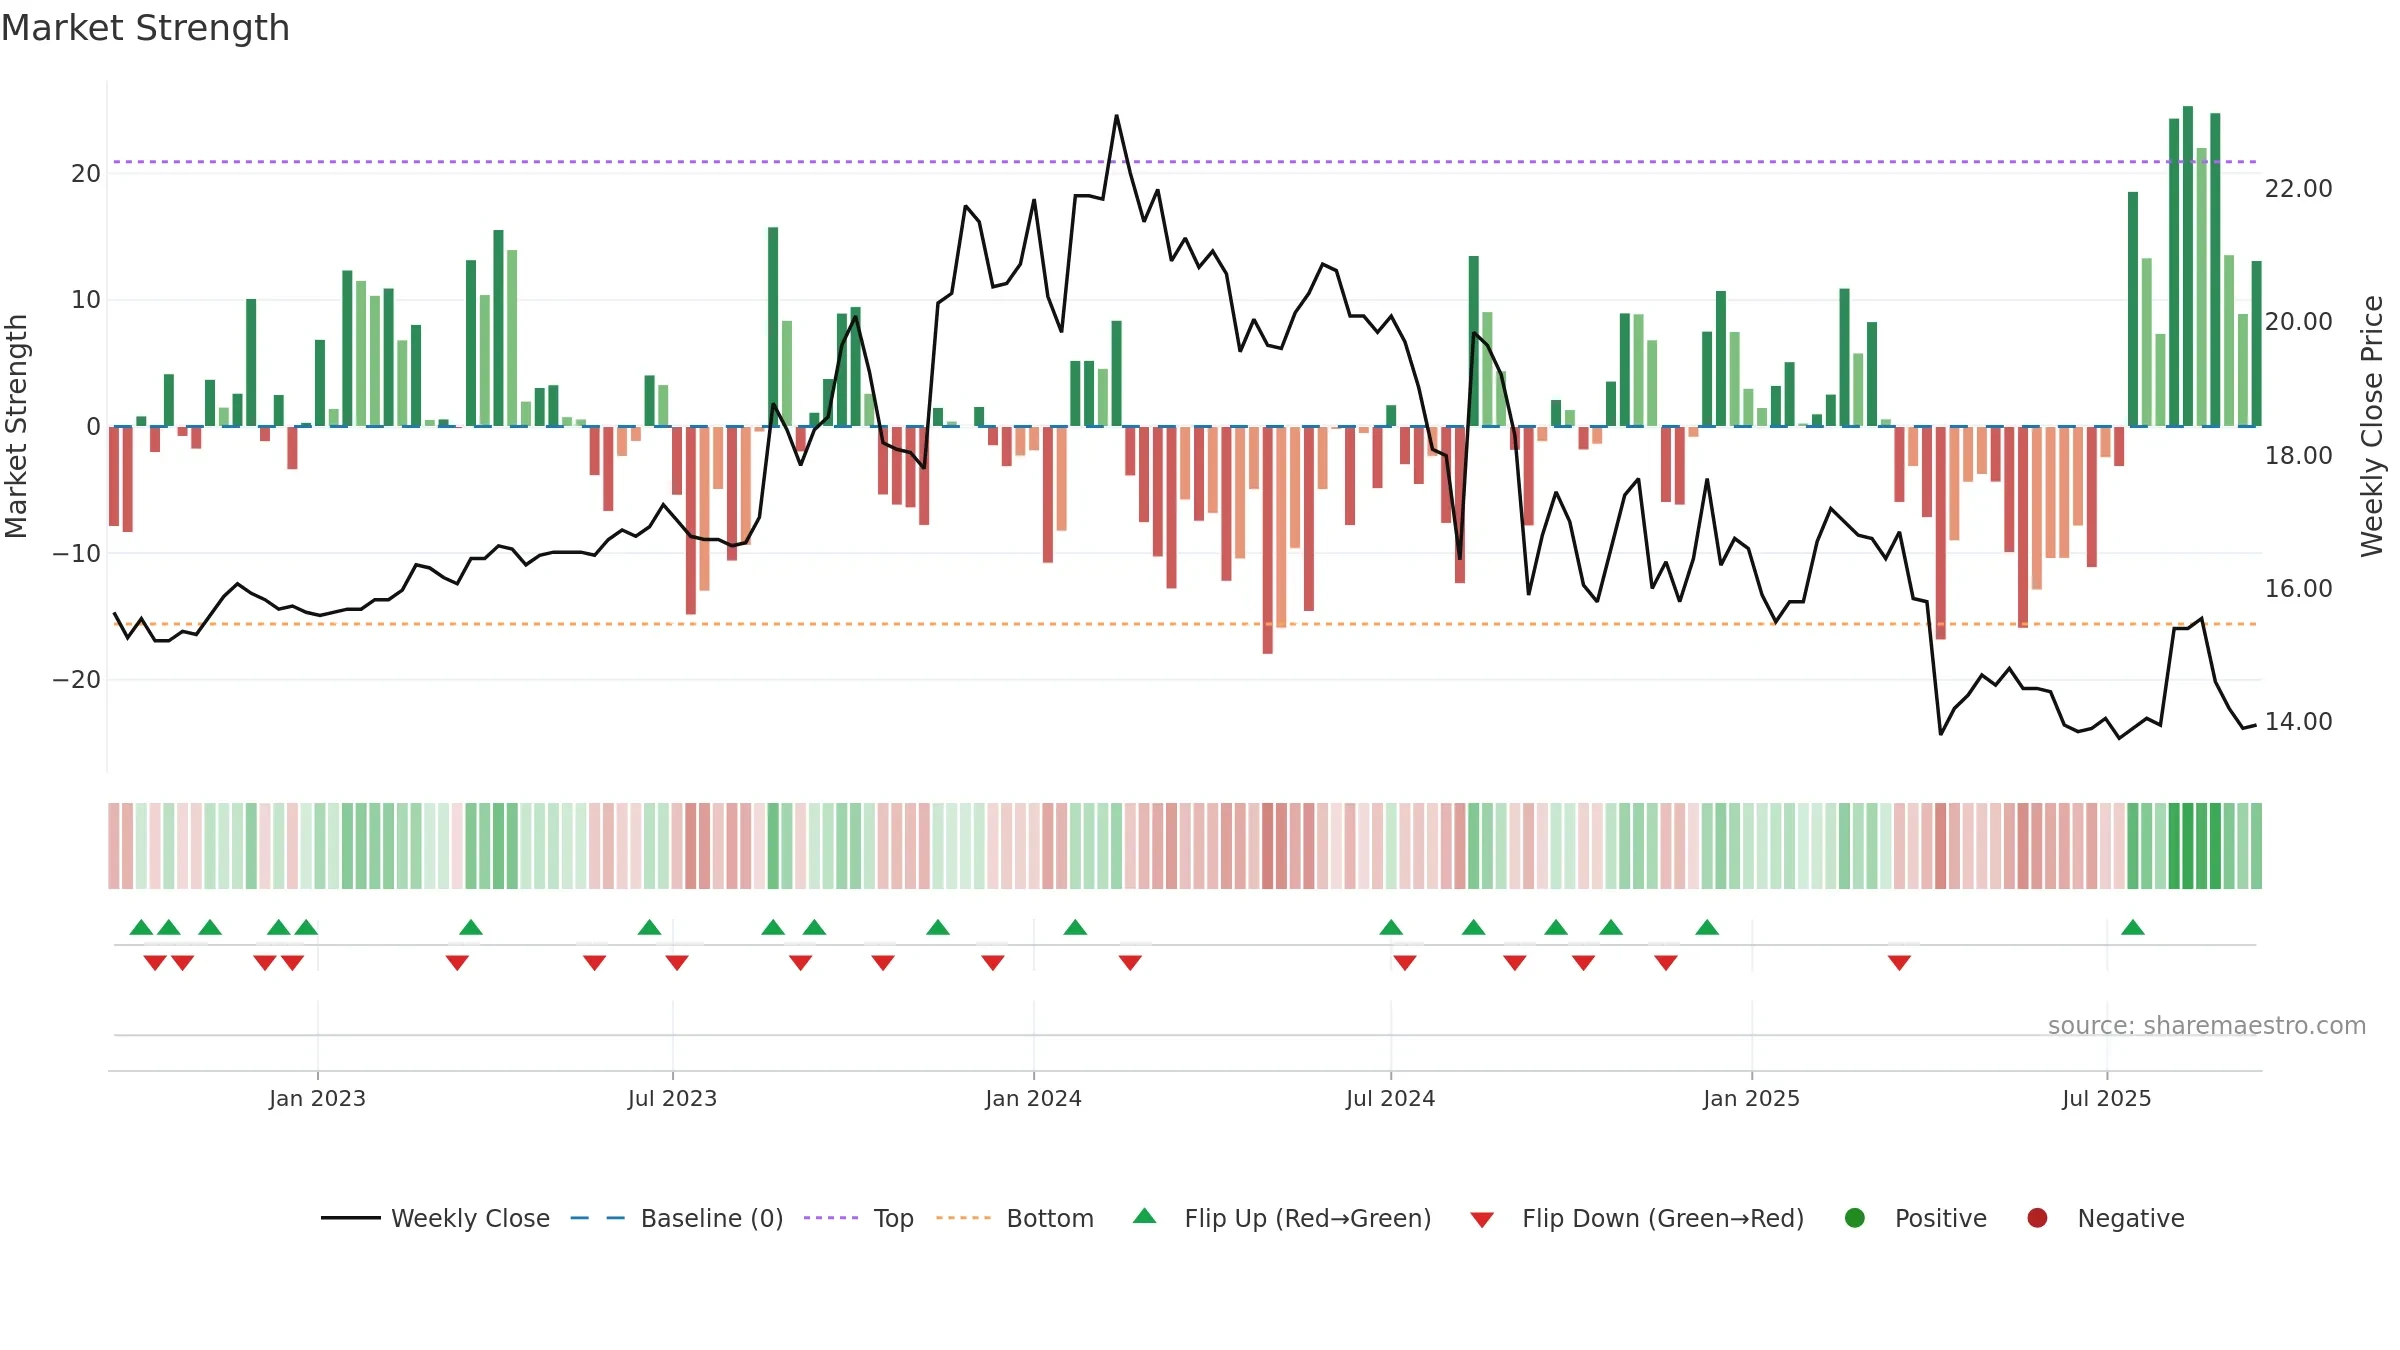Screen dimensions: 2400x1350
Task: Click the −20 market strength axis label
Action: tap(77, 680)
